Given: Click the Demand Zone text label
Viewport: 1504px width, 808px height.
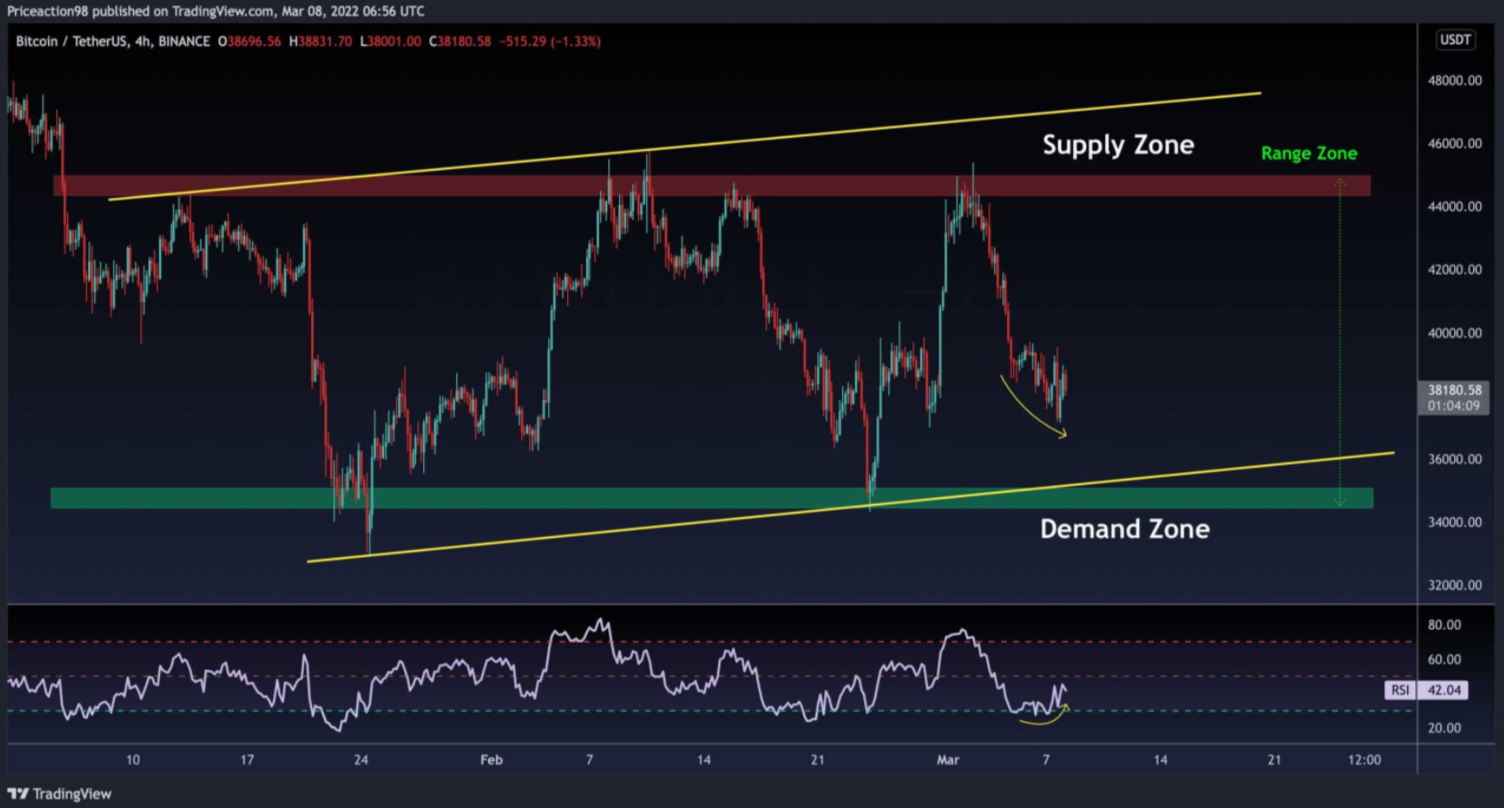Looking at the screenshot, I should click(x=1124, y=528).
